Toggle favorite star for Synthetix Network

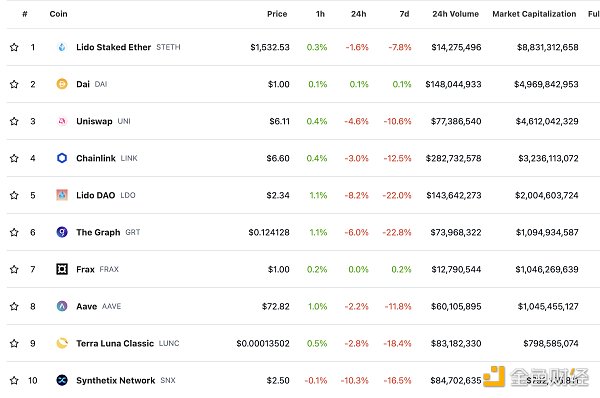click(x=14, y=380)
